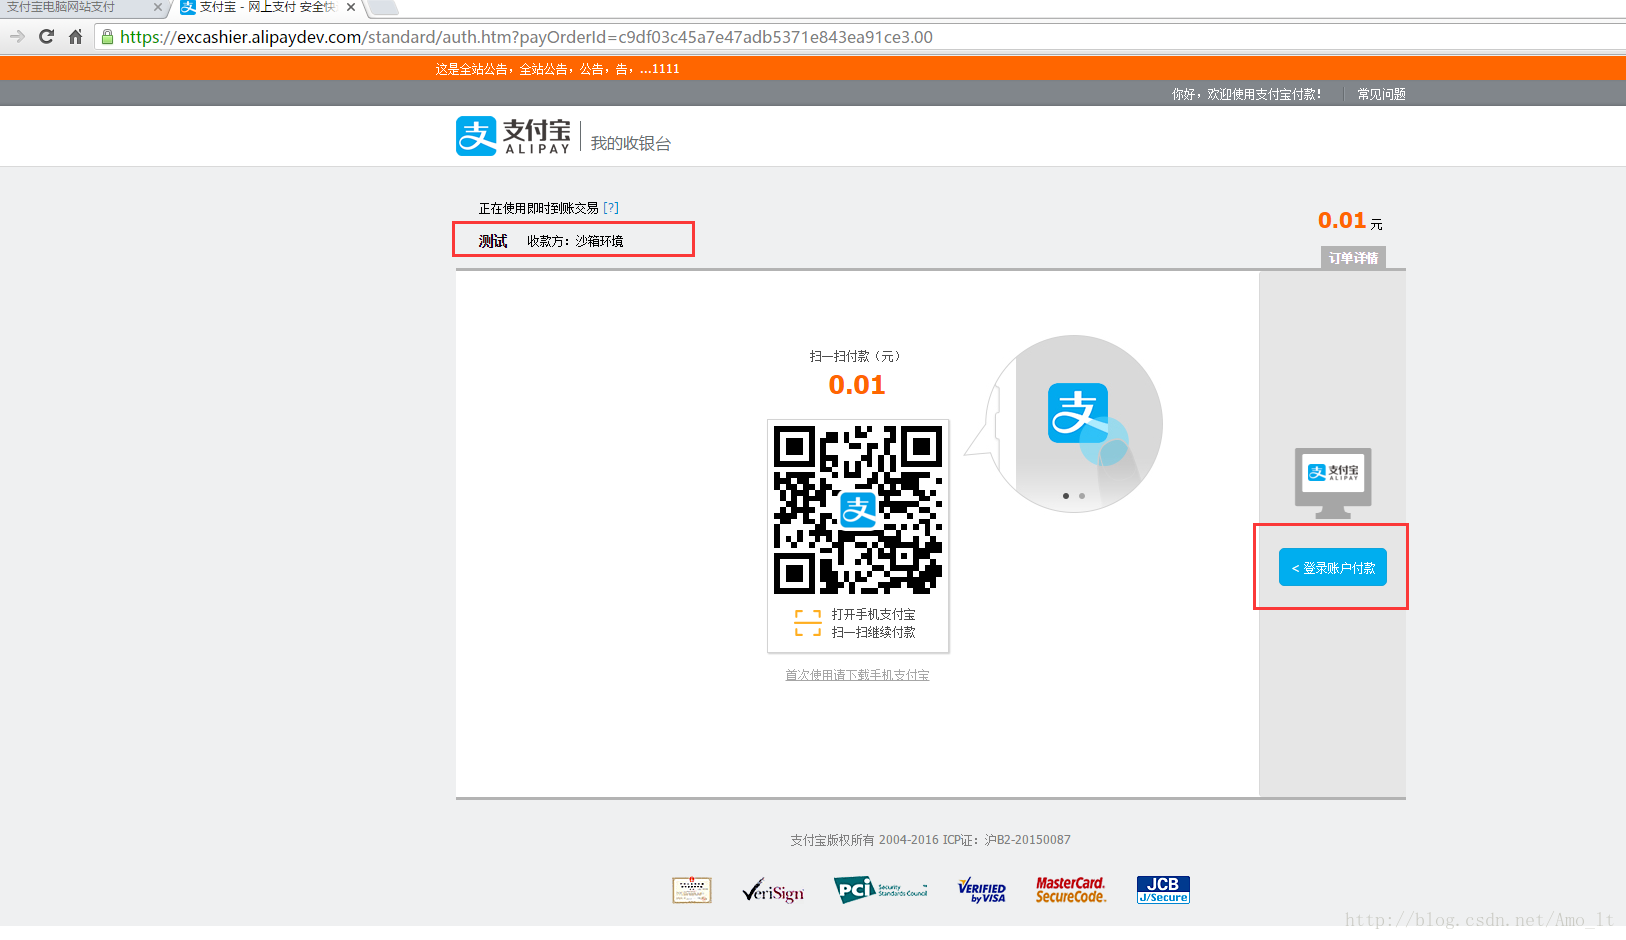
Task: Click the certificate badge left of VeriSign
Action: point(692,890)
